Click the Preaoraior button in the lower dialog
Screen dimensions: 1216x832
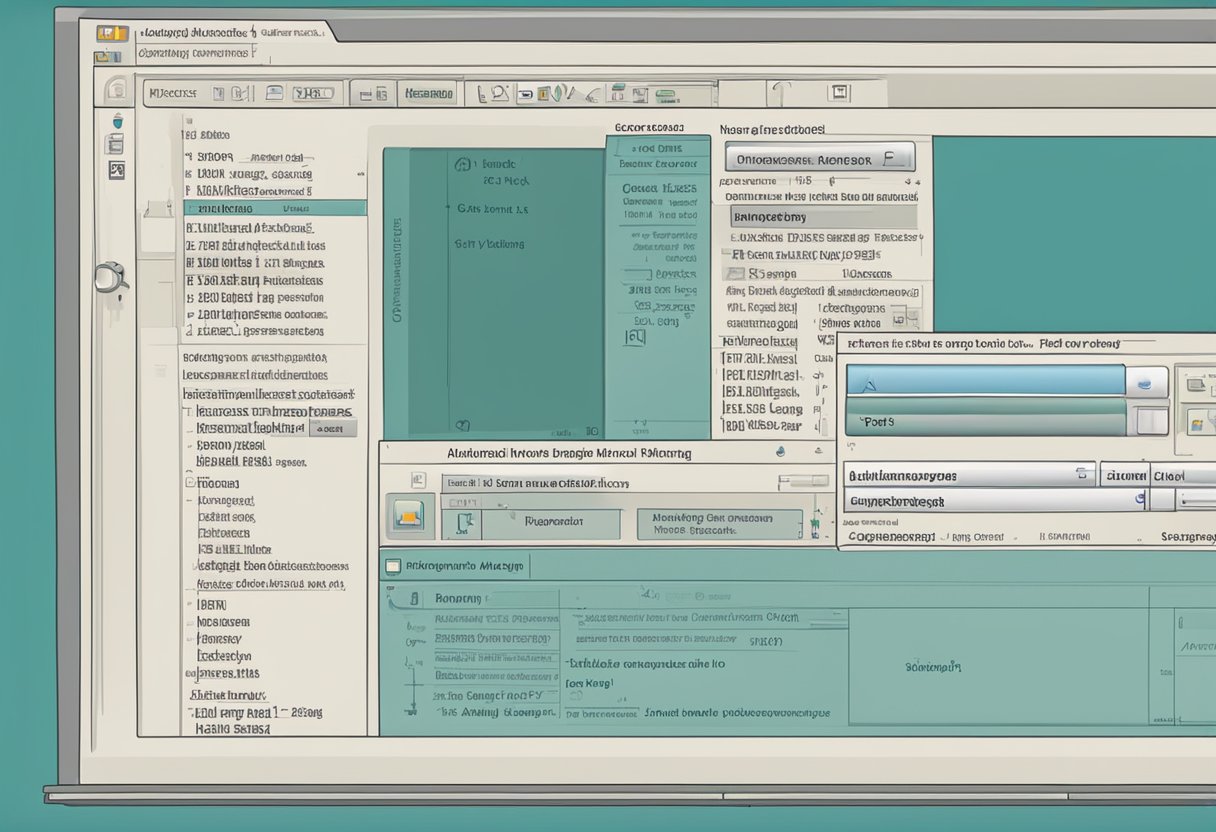coord(552,522)
